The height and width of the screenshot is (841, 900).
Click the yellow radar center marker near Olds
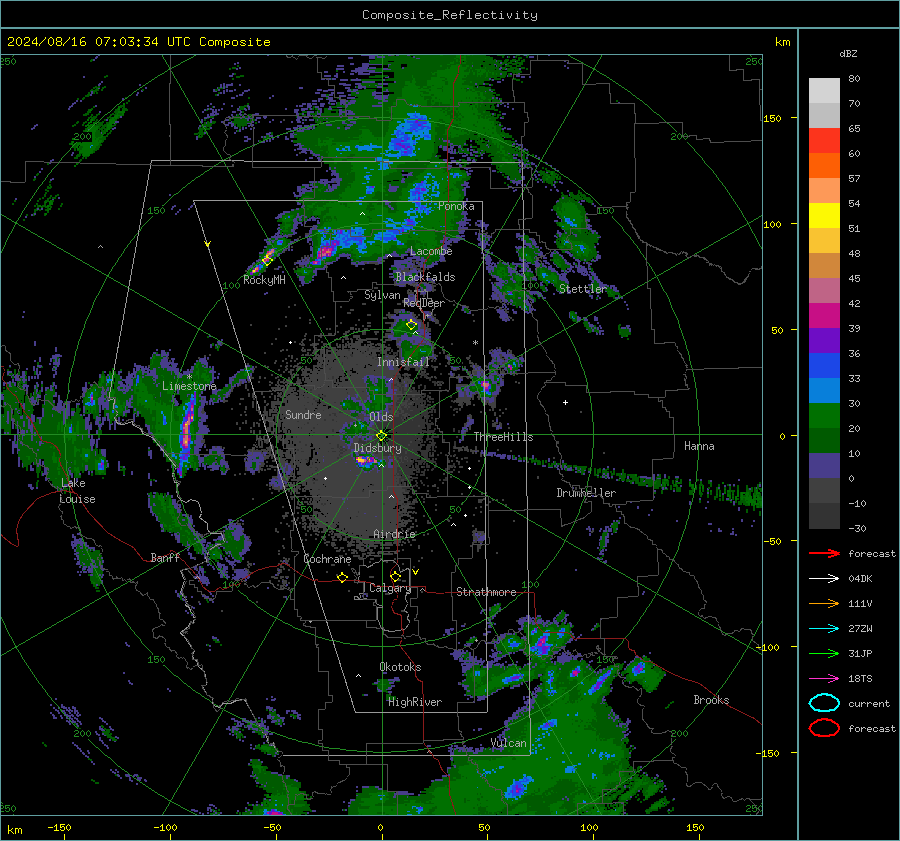381,436
